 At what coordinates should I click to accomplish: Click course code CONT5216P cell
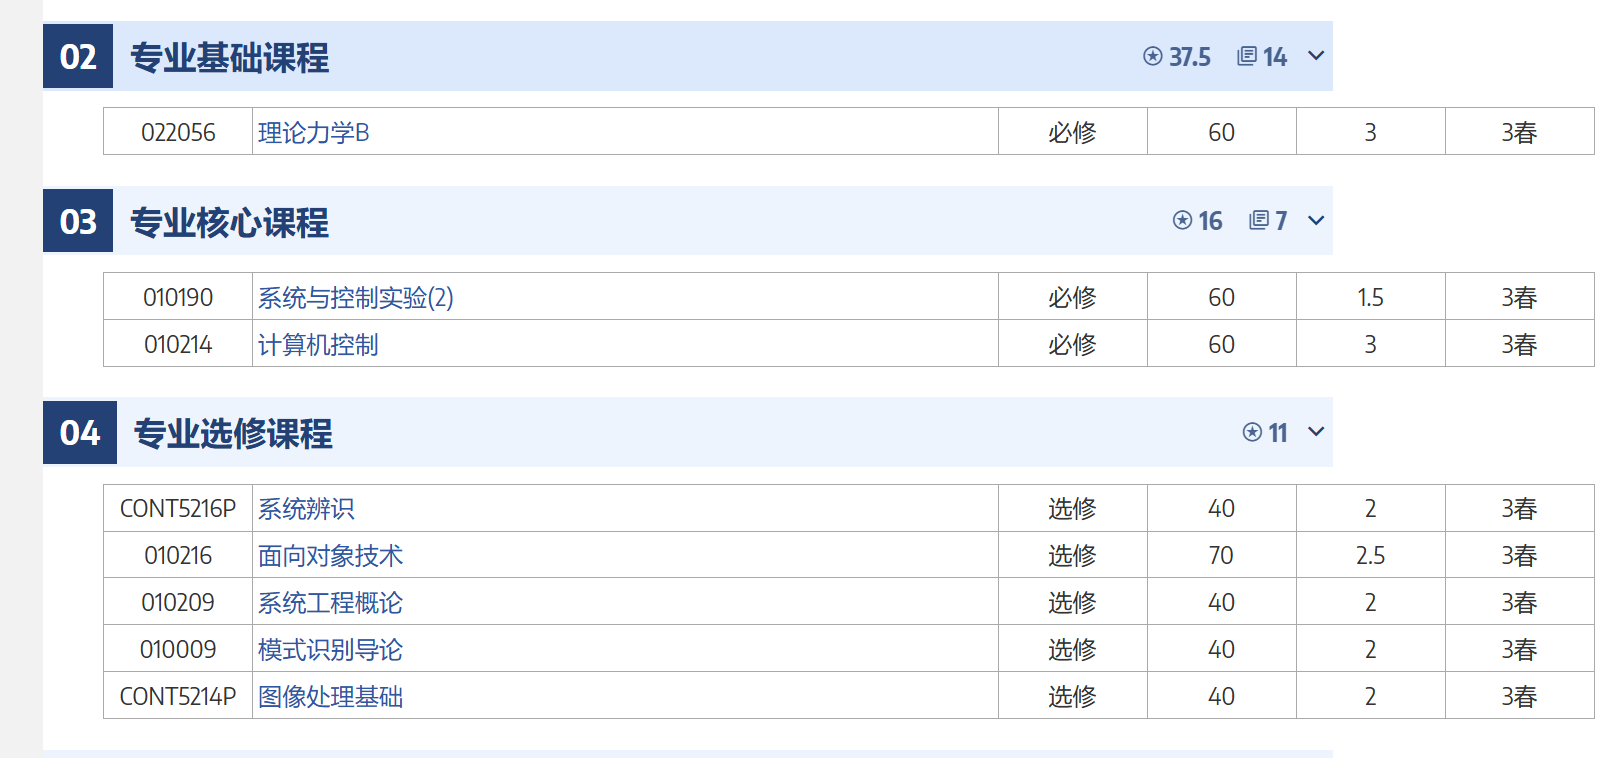(178, 509)
